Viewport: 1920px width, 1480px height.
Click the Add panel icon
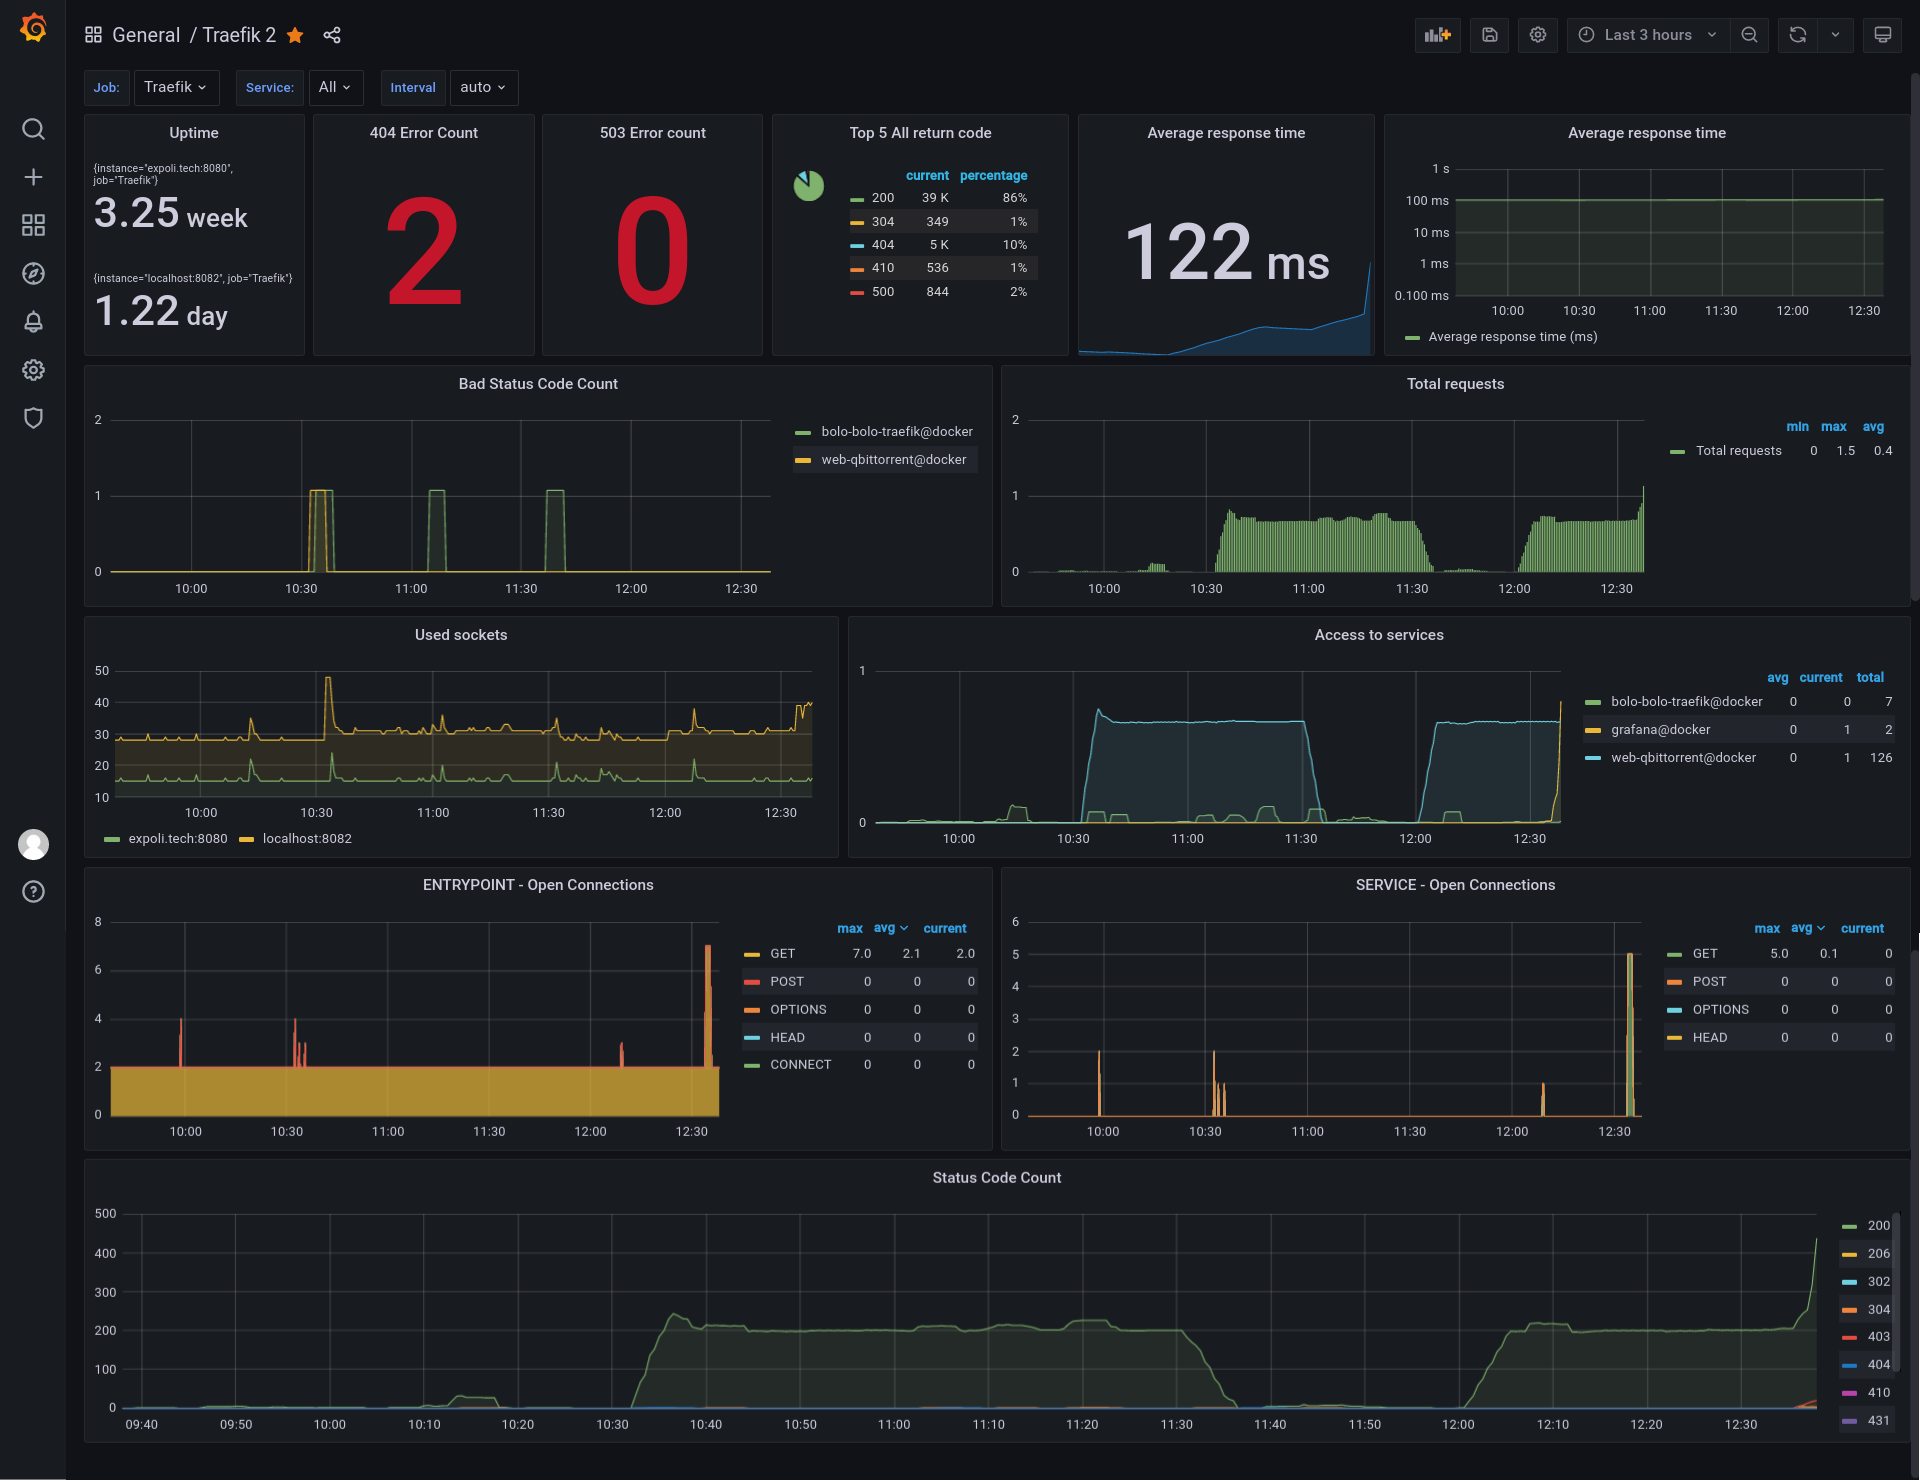pyautogui.click(x=1438, y=35)
